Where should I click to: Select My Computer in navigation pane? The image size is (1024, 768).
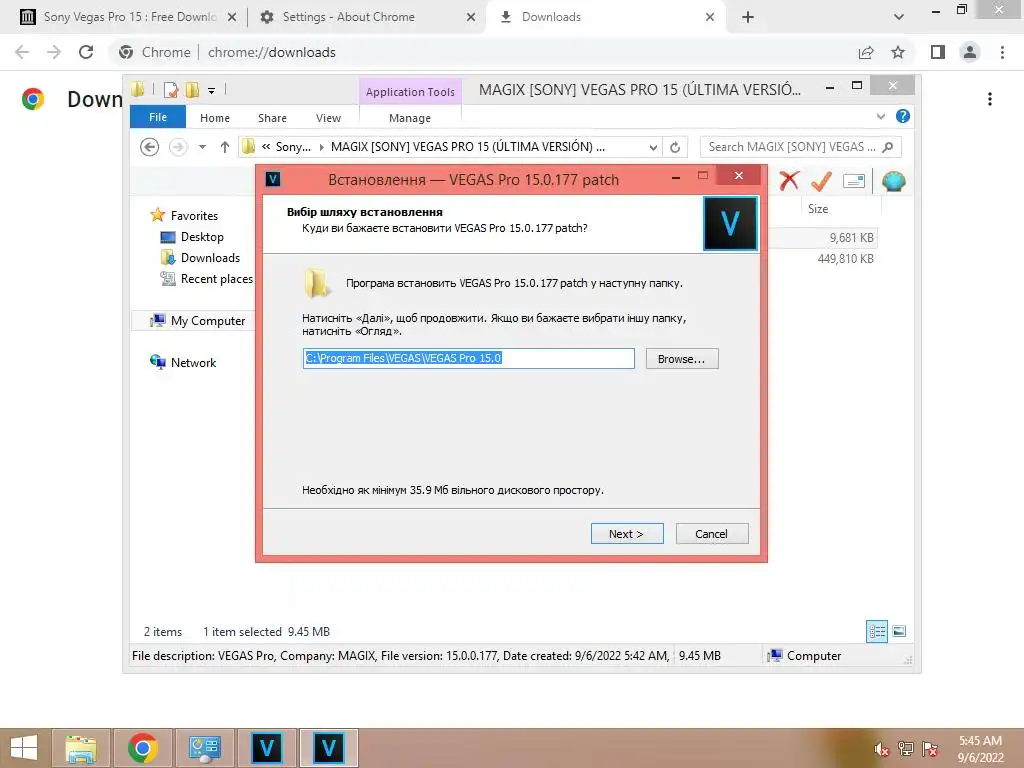click(x=198, y=321)
